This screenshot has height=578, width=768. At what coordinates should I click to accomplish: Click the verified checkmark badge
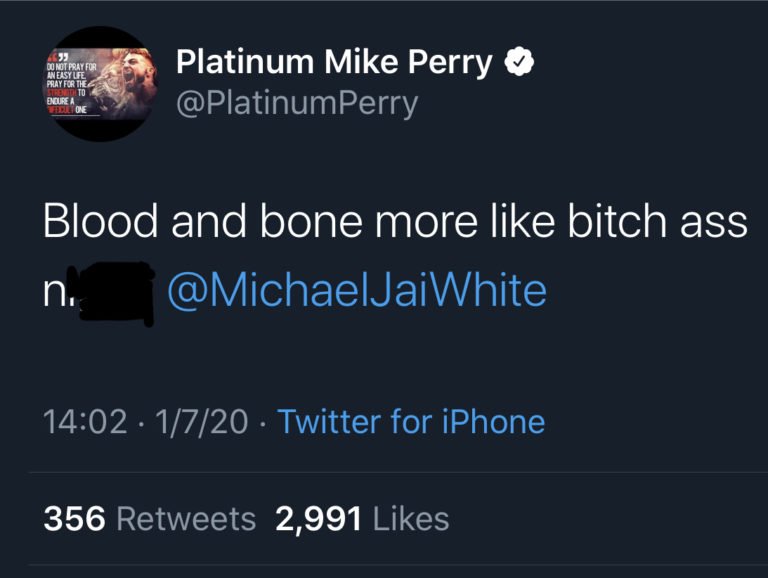click(x=517, y=63)
